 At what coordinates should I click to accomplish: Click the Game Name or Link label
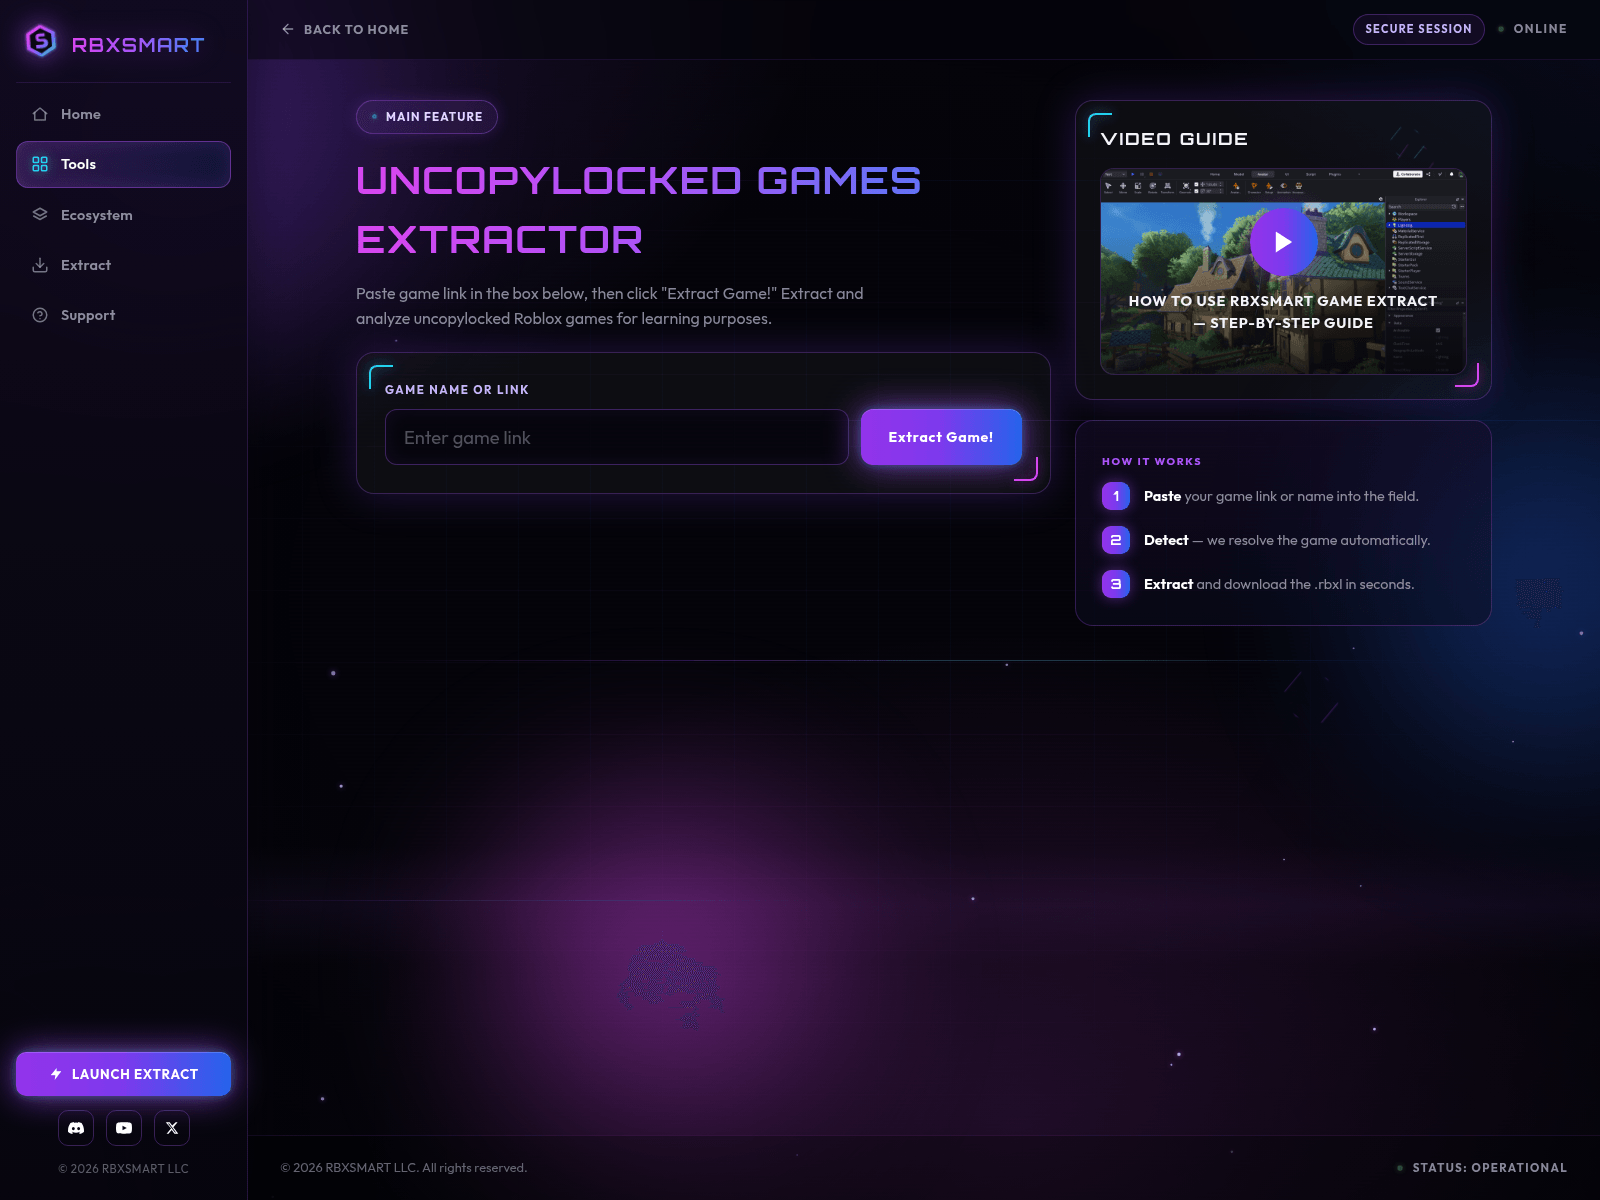(x=457, y=390)
